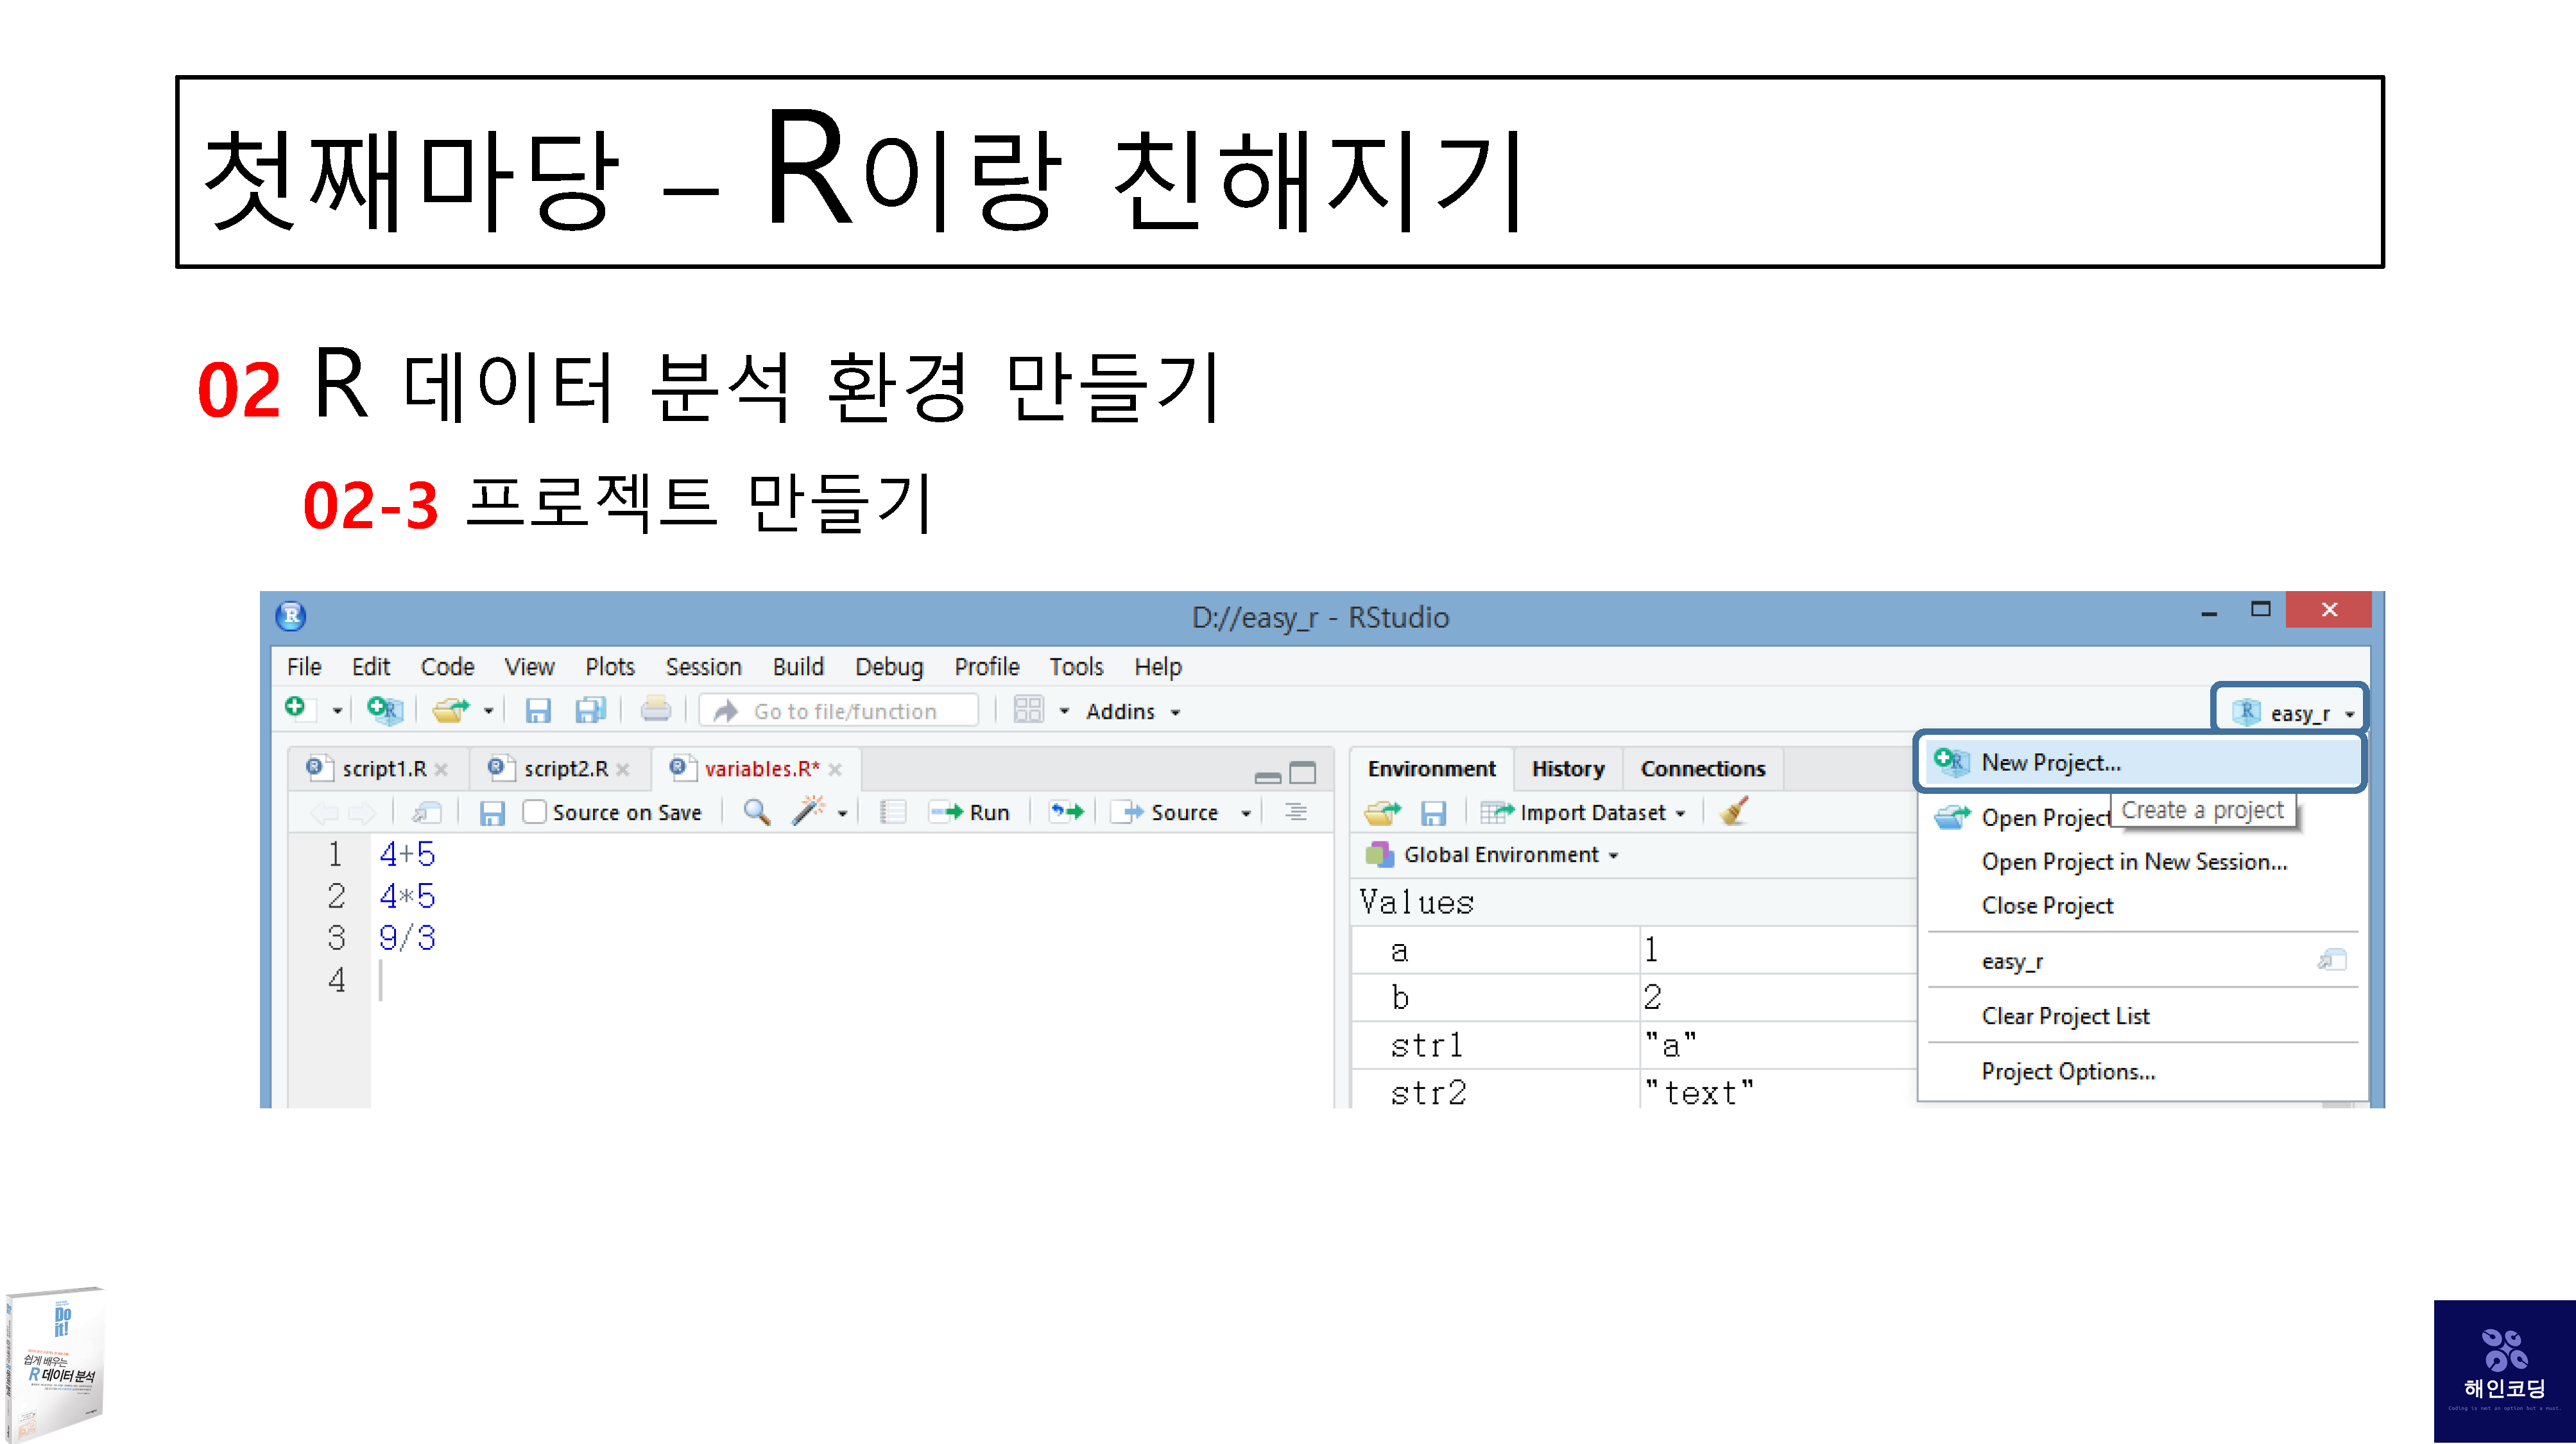Click the Find/Replace magnifier icon
2576x1444 pixels.
tap(757, 812)
